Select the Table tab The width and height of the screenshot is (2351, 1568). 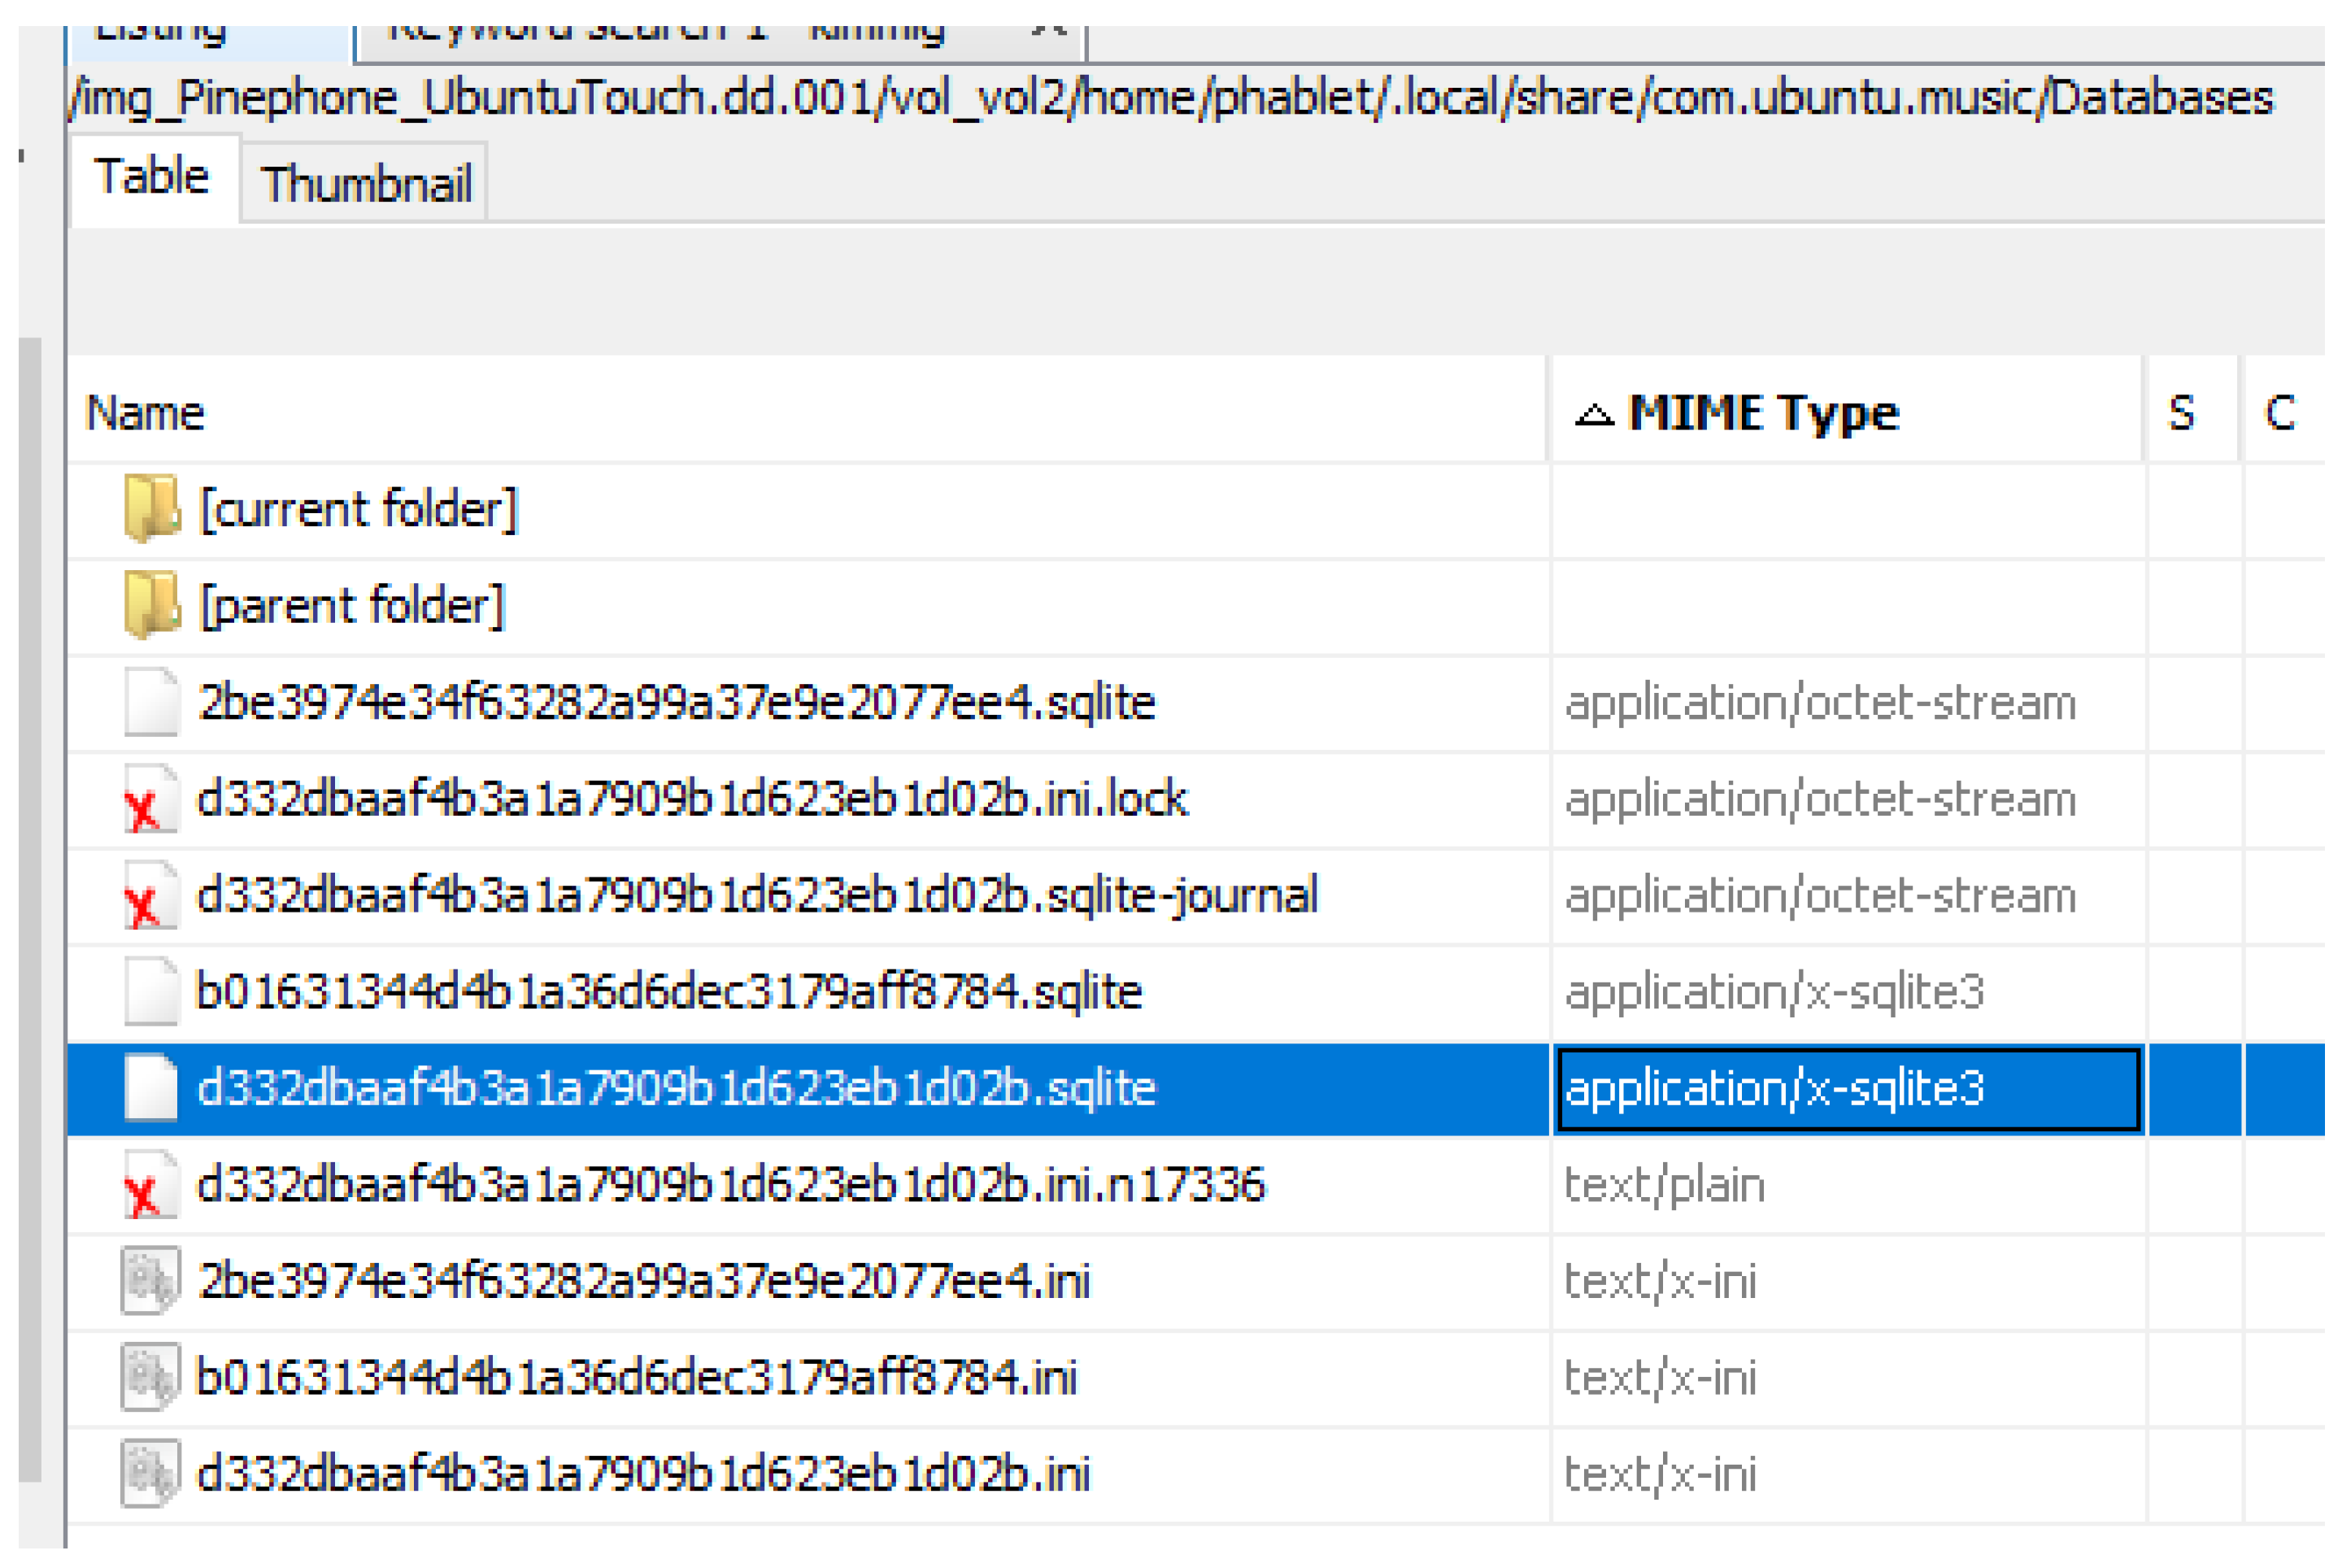coord(153,179)
